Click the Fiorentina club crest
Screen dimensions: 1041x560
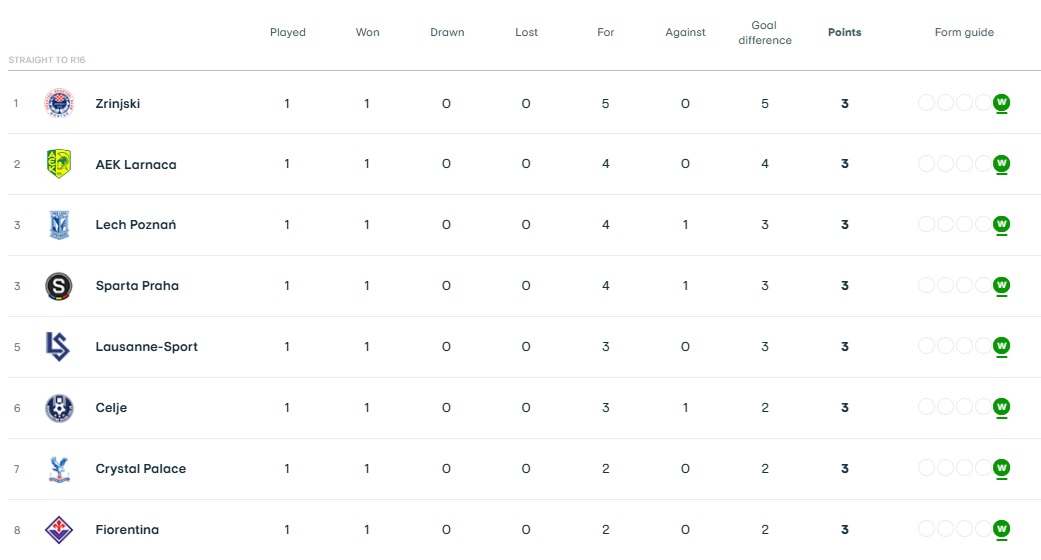coord(59,529)
